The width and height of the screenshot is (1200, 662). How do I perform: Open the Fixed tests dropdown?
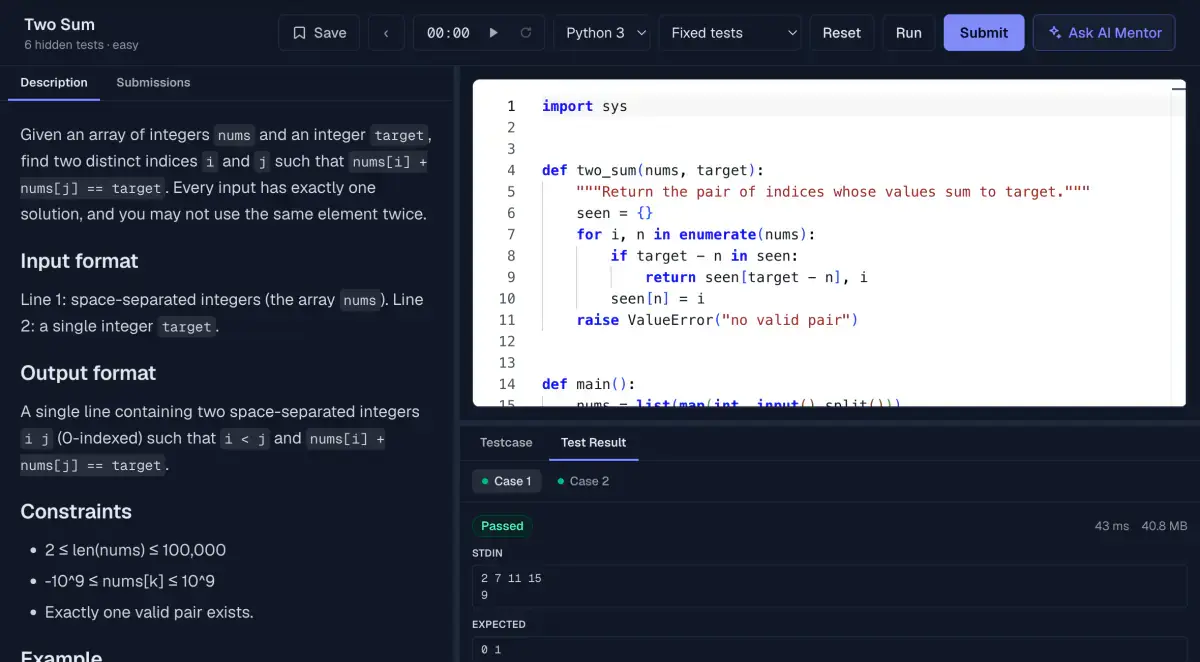(x=731, y=33)
